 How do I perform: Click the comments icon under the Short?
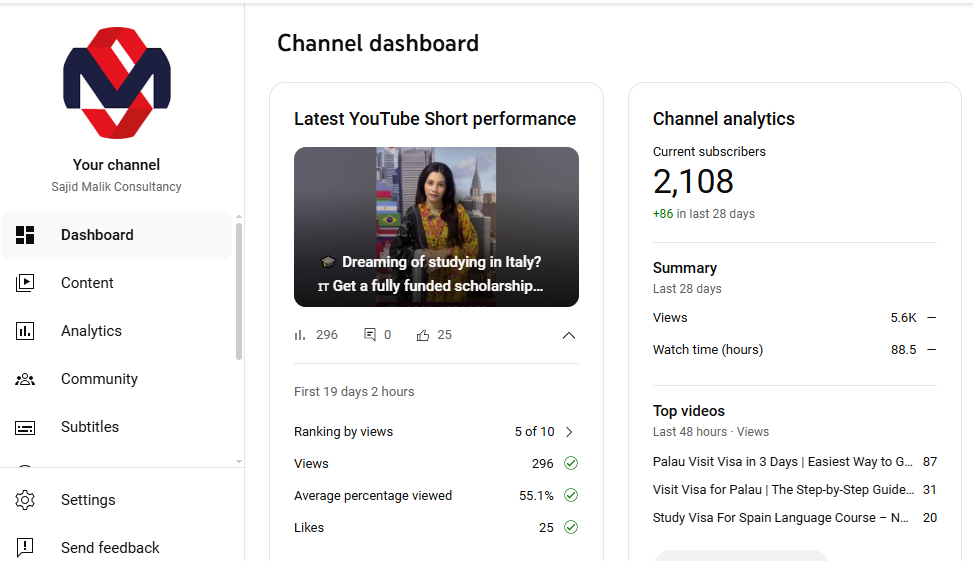[x=370, y=335]
